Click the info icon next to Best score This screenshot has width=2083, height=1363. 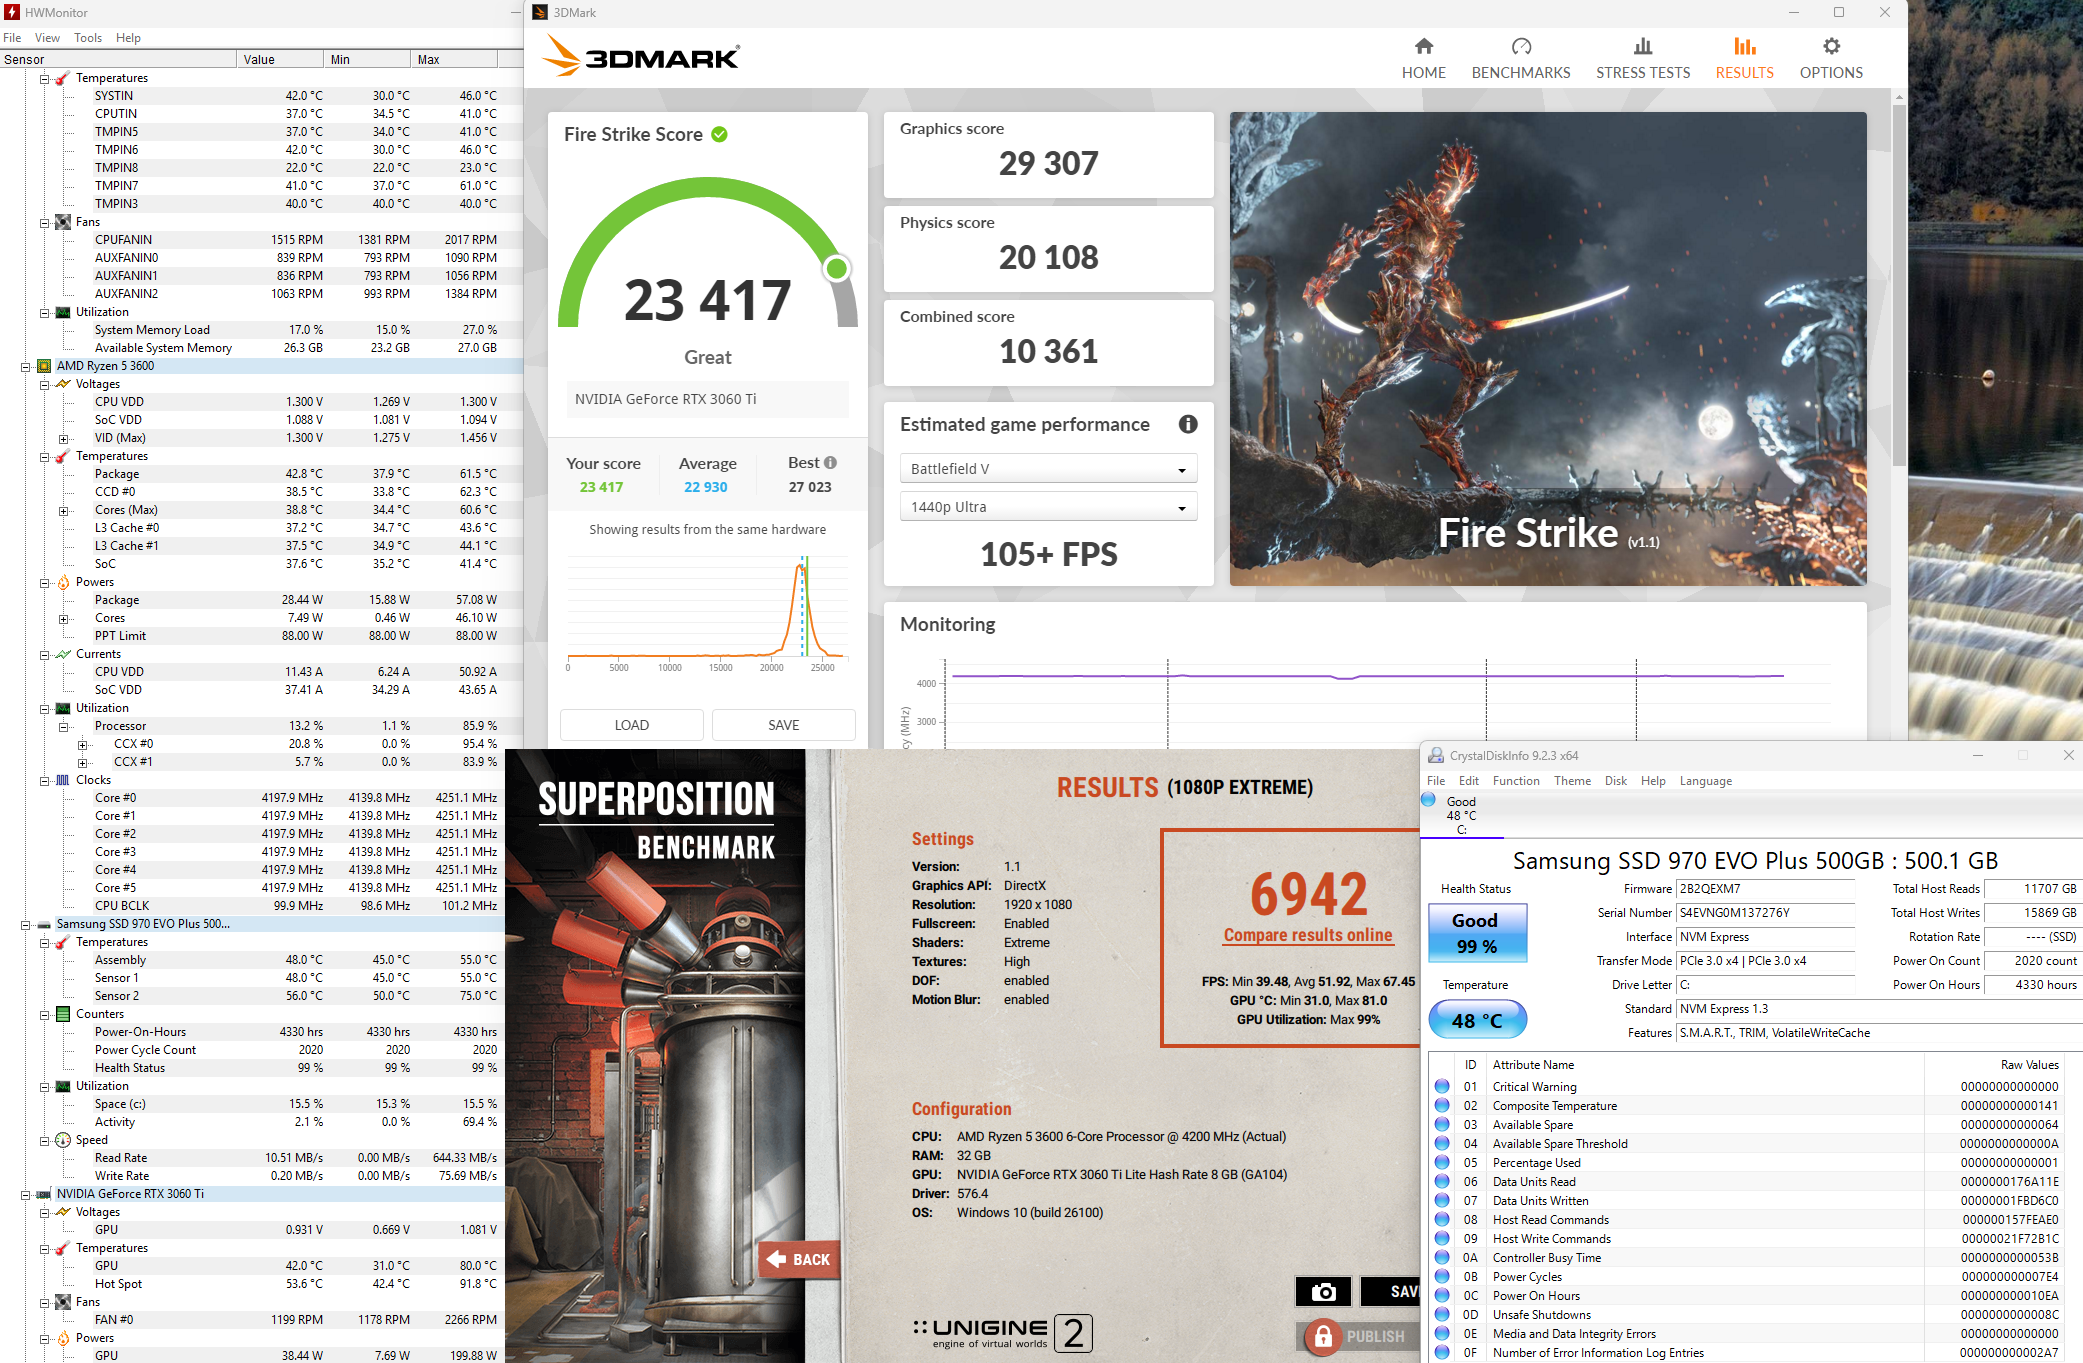tap(830, 462)
